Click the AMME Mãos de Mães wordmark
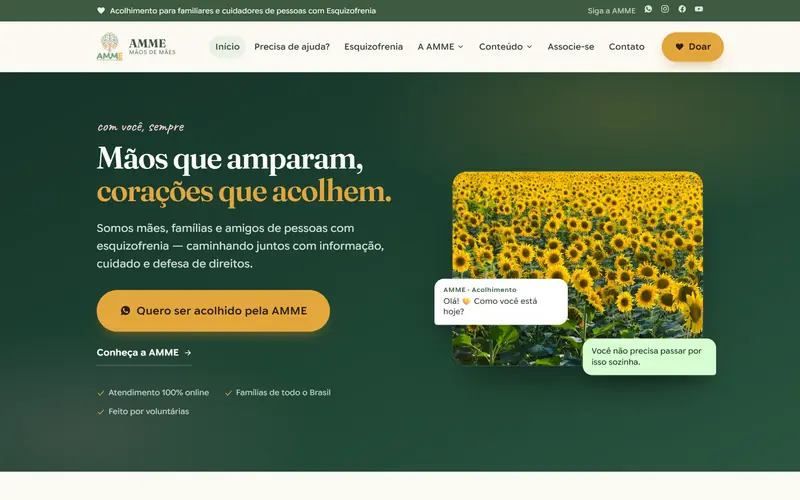This screenshot has height=500, width=800. [x=152, y=46]
